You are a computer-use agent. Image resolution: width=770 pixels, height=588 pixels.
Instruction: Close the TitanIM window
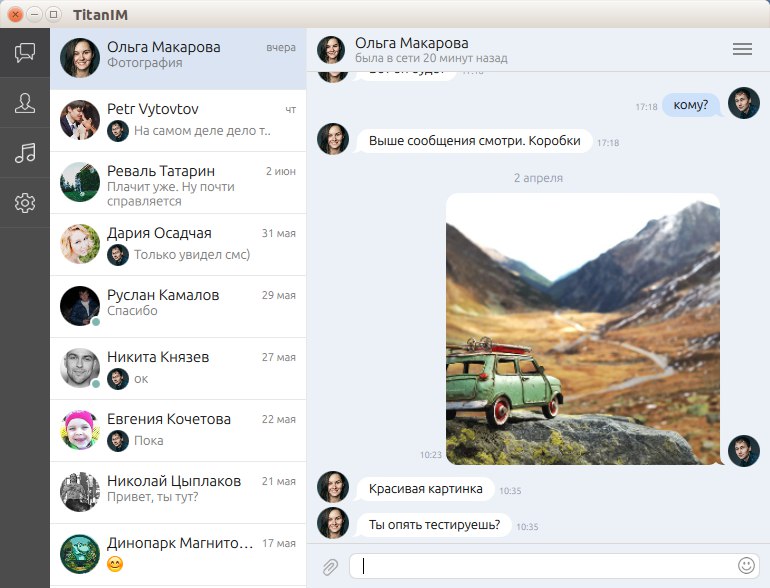click(15, 15)
